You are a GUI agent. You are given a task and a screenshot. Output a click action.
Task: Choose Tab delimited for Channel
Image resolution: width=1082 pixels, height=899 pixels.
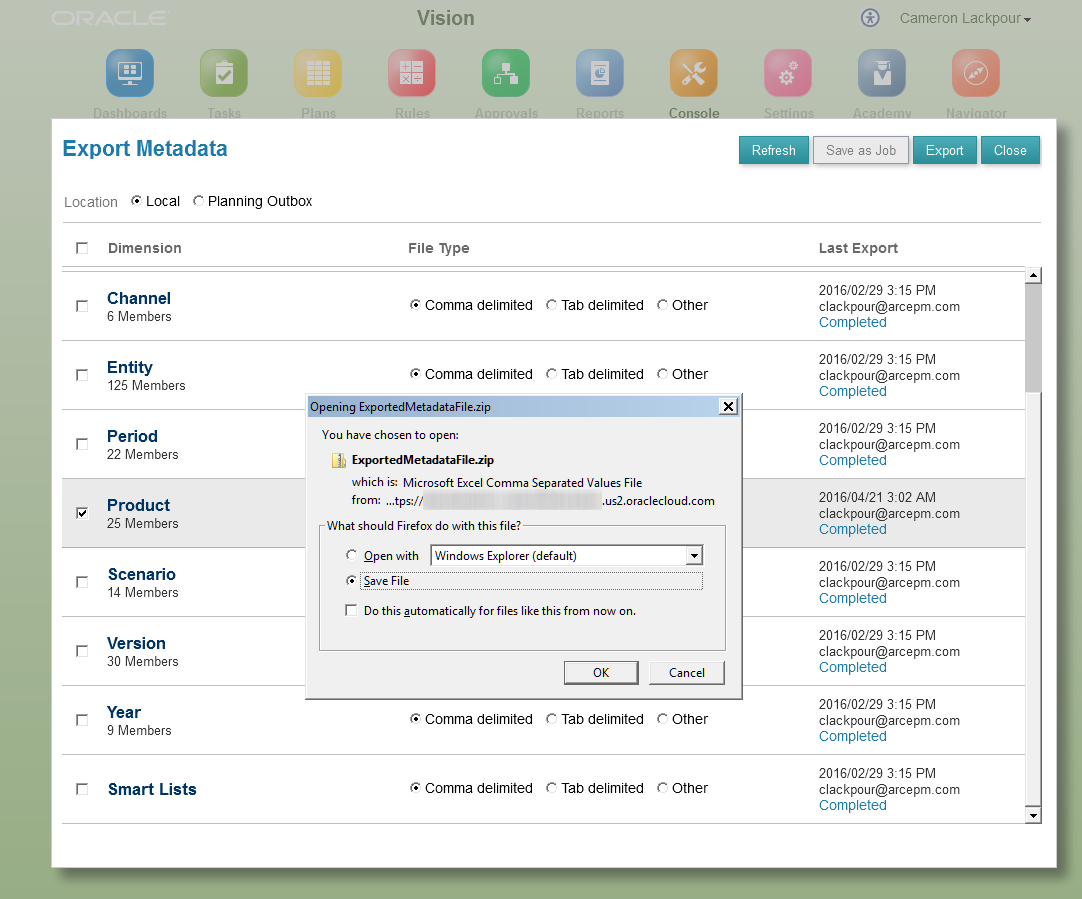tap(551, 304)
